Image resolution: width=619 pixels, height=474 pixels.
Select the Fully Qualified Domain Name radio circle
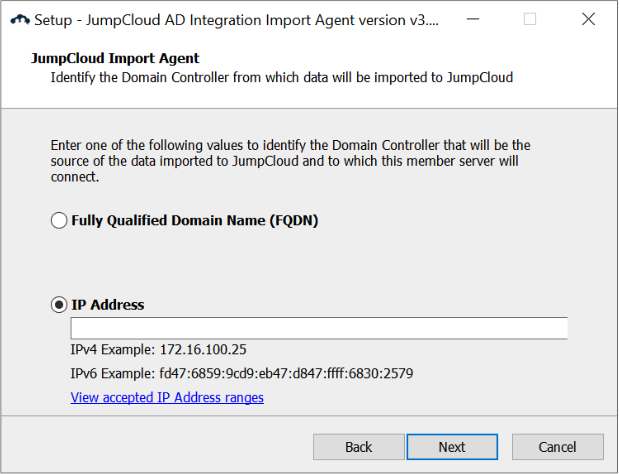59,221
